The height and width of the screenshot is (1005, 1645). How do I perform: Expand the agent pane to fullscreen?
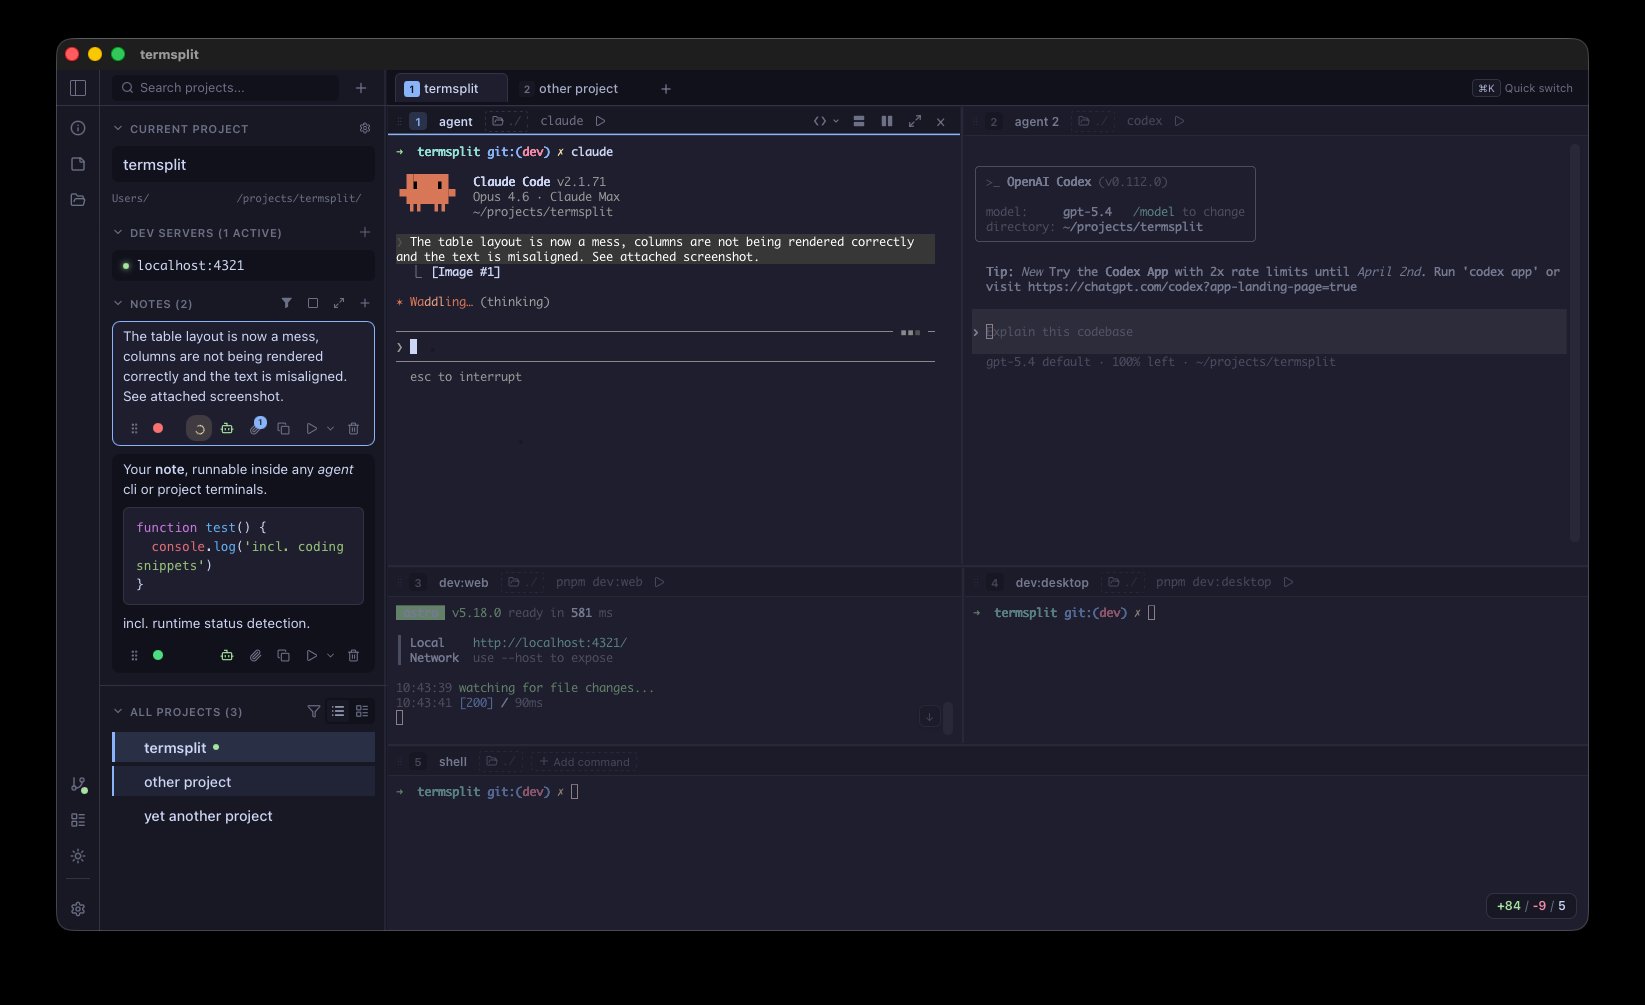[915, 120]
